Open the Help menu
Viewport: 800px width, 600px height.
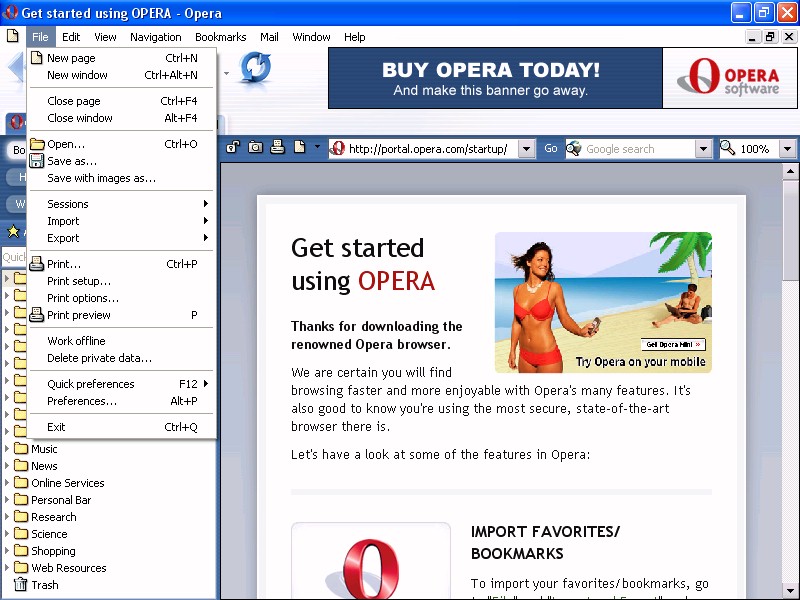coord(355,37)
